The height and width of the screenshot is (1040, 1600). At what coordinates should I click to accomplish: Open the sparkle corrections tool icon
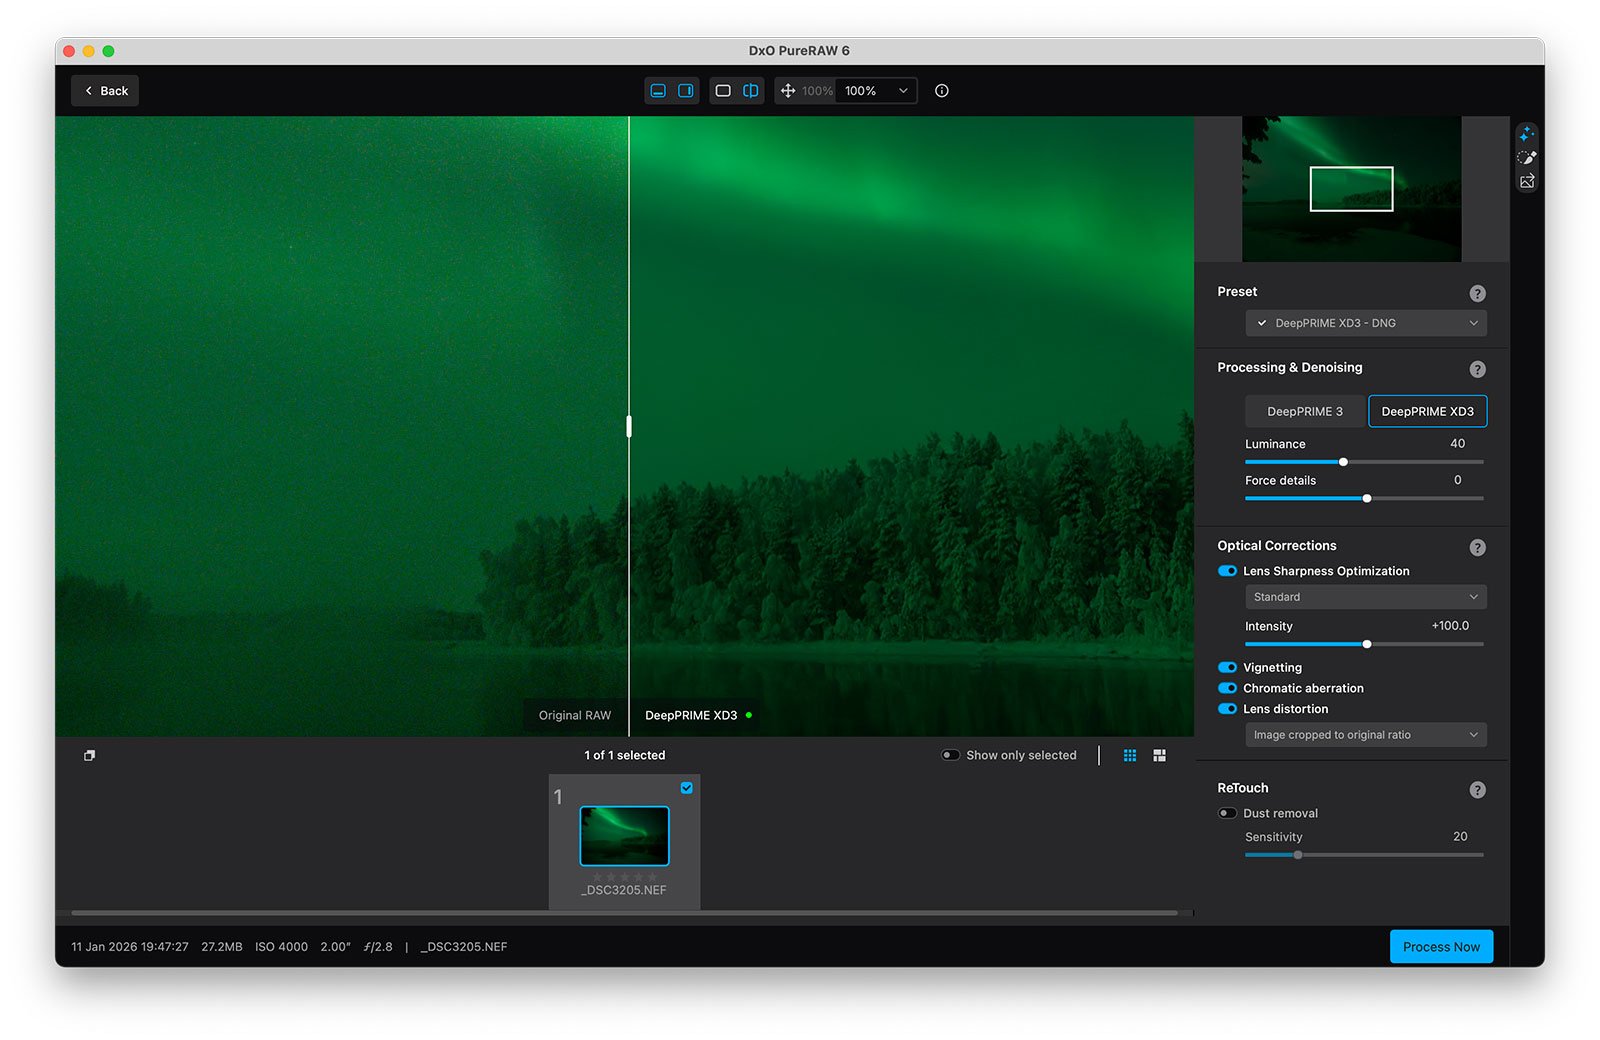1526,134
